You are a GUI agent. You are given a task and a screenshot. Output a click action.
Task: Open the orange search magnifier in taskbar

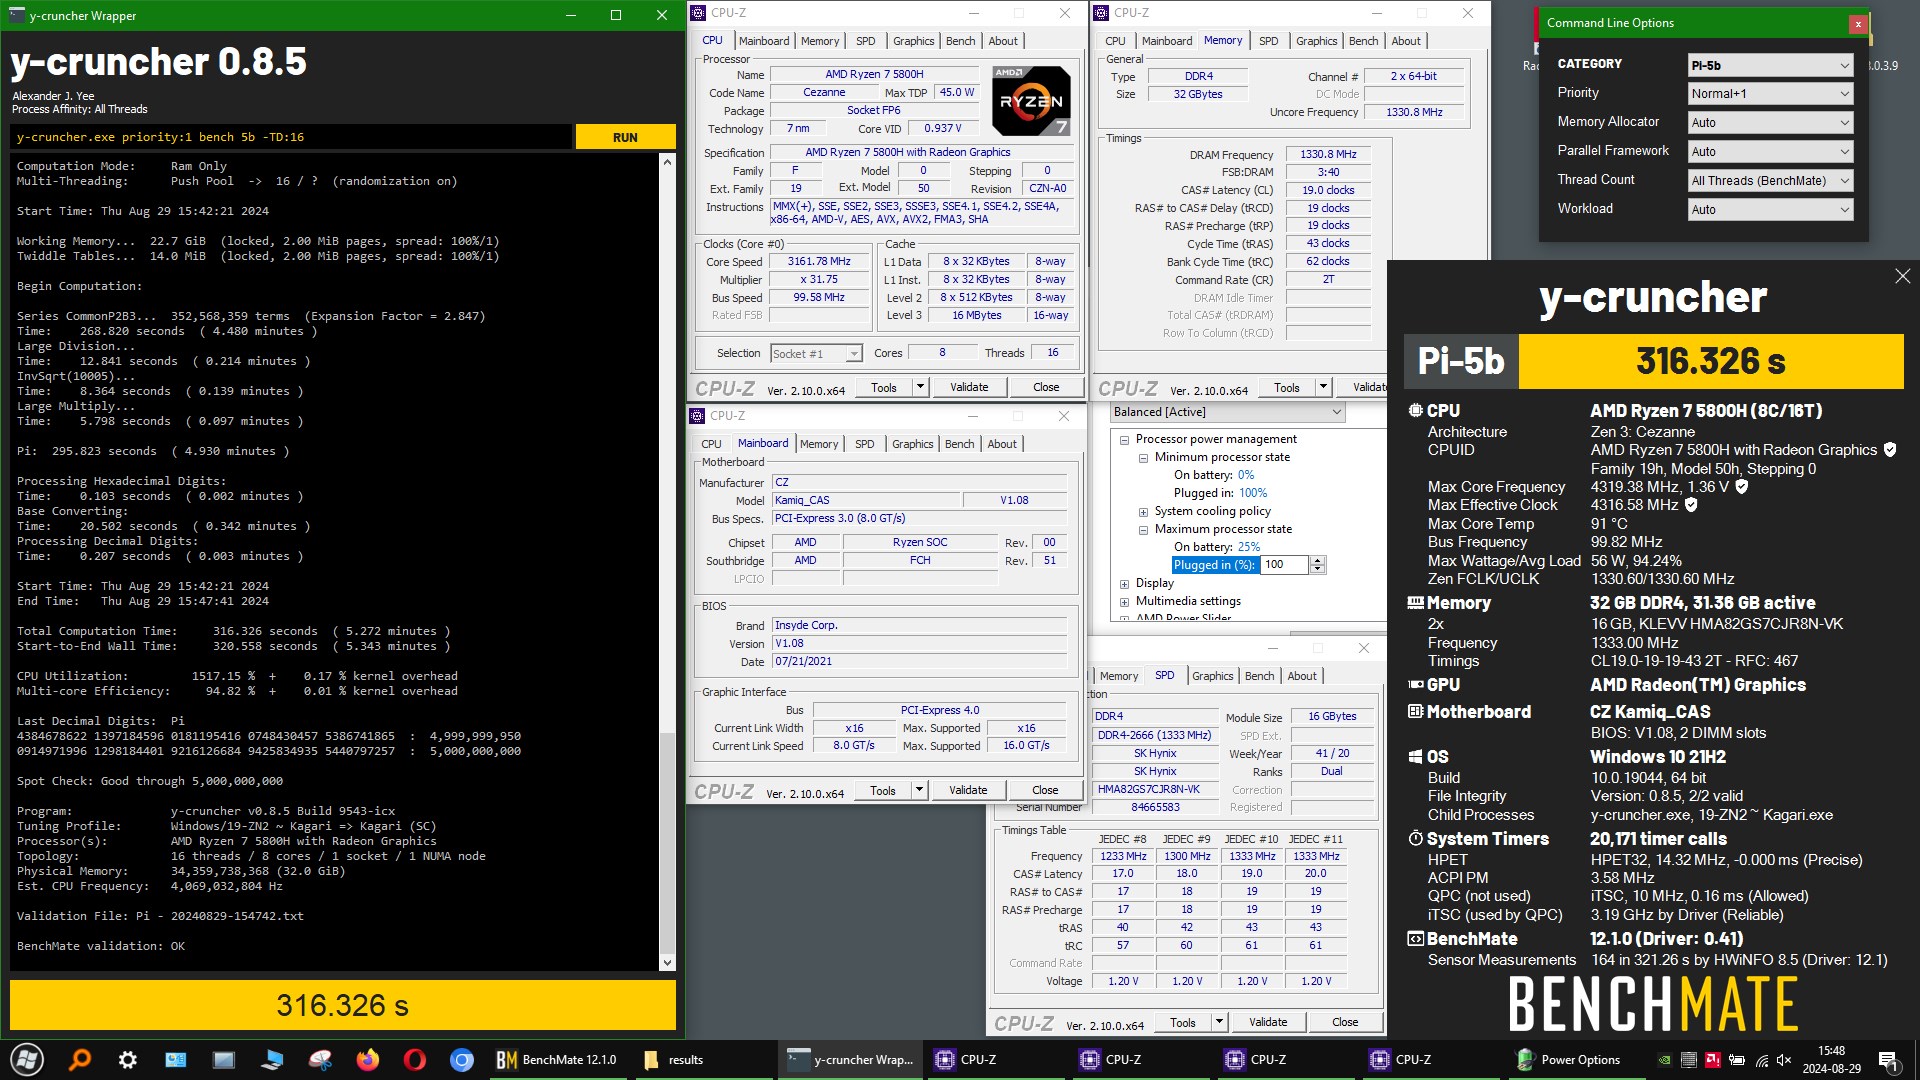(80, 1059)
